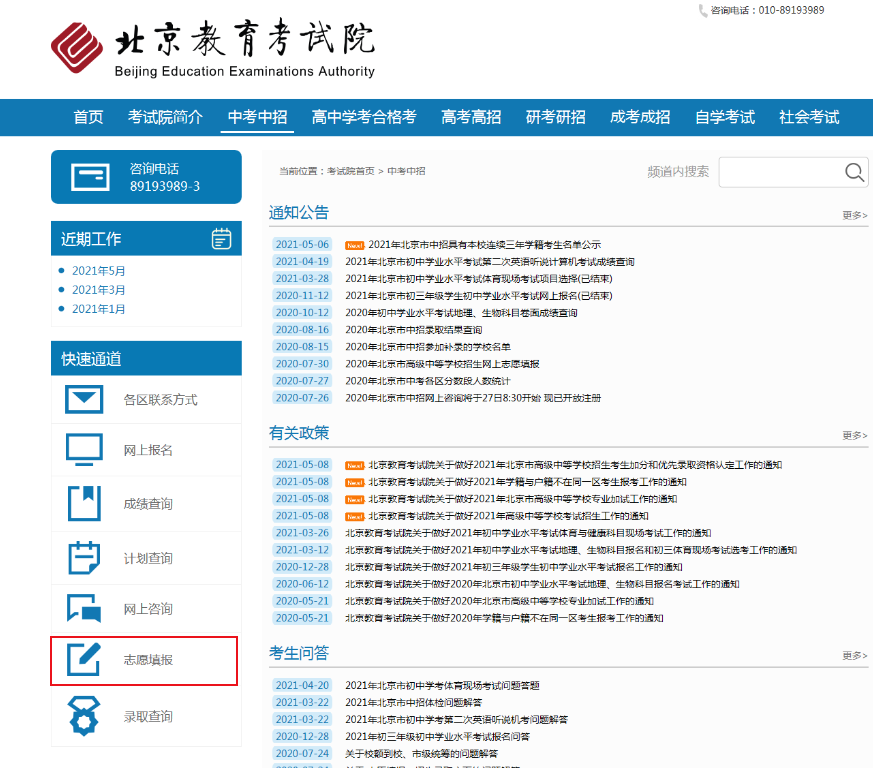
Task: Open 2021年1月 in 近期工作
Action: tap(99, 309)
